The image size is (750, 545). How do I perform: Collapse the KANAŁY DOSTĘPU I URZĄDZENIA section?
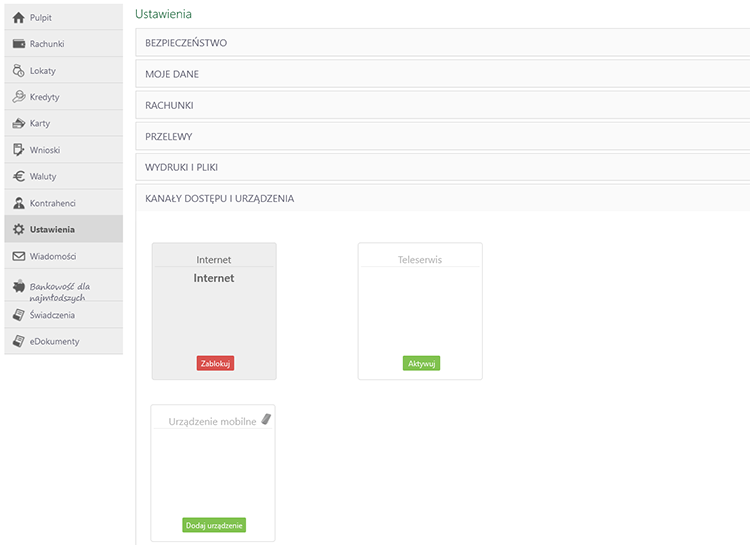219,198
